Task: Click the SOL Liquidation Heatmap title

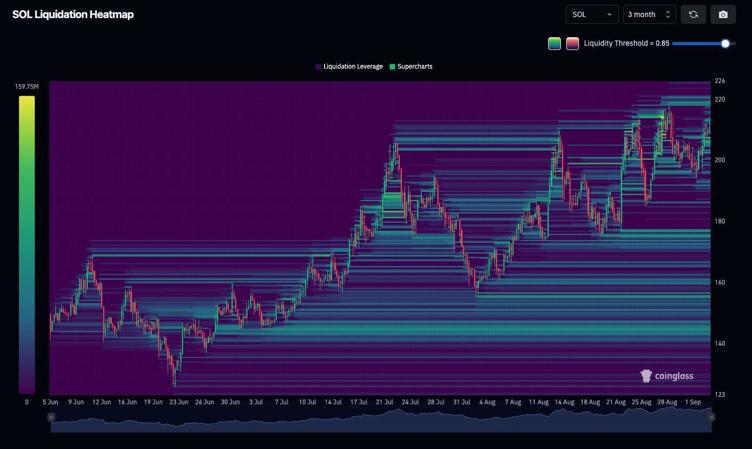Action: point(73,15)
